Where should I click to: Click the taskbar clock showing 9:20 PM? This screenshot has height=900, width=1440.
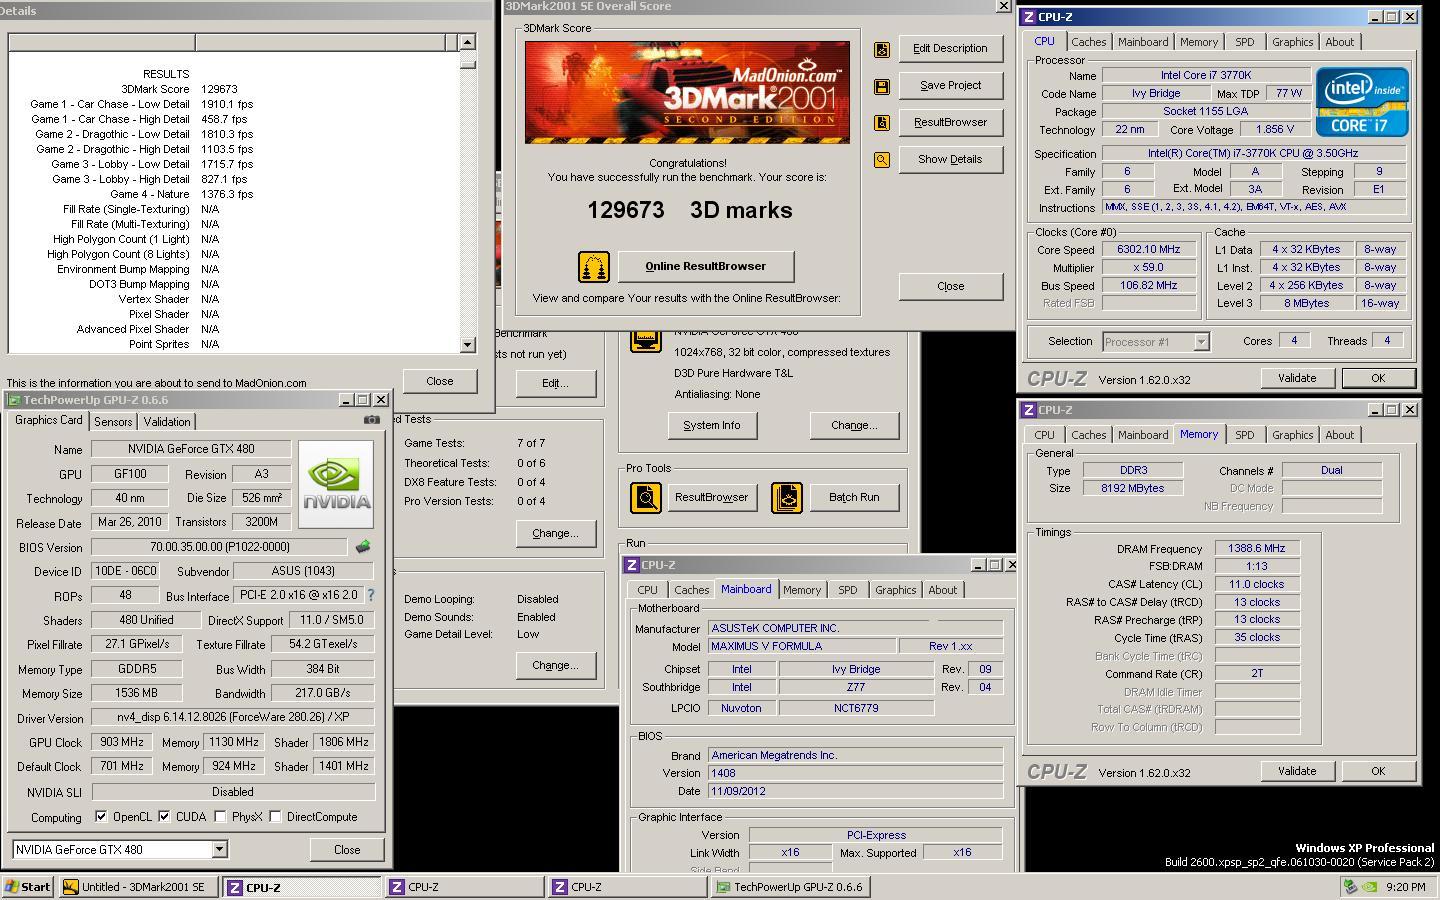[1406, 887]
